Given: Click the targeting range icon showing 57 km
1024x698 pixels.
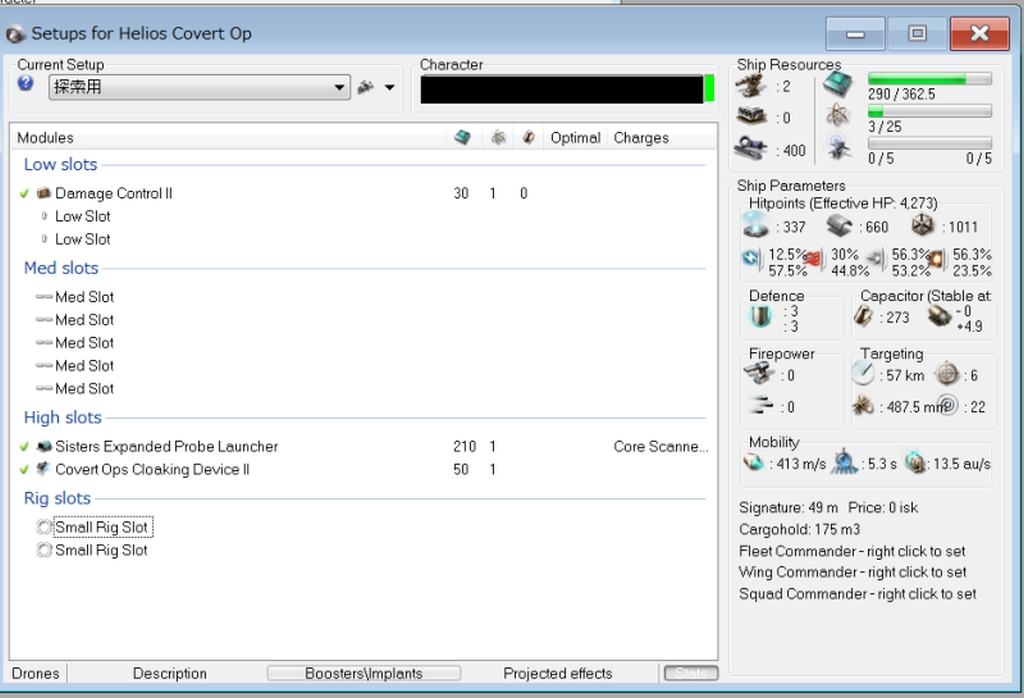Looking at the screenshot, I should (x=863, y=373).
